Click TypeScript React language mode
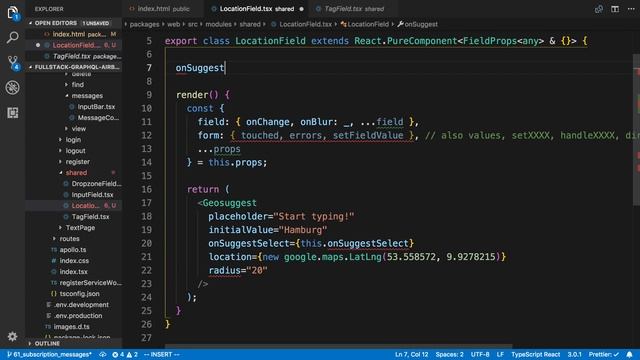The height and width of the screenshot is (360, 640). (x=536, y=355)
